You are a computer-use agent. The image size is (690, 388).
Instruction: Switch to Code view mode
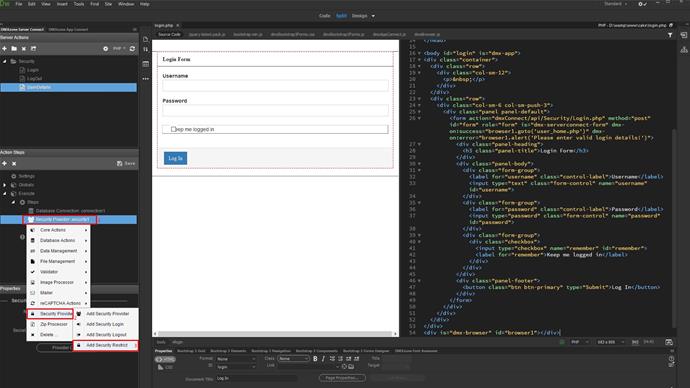point(325,16)
